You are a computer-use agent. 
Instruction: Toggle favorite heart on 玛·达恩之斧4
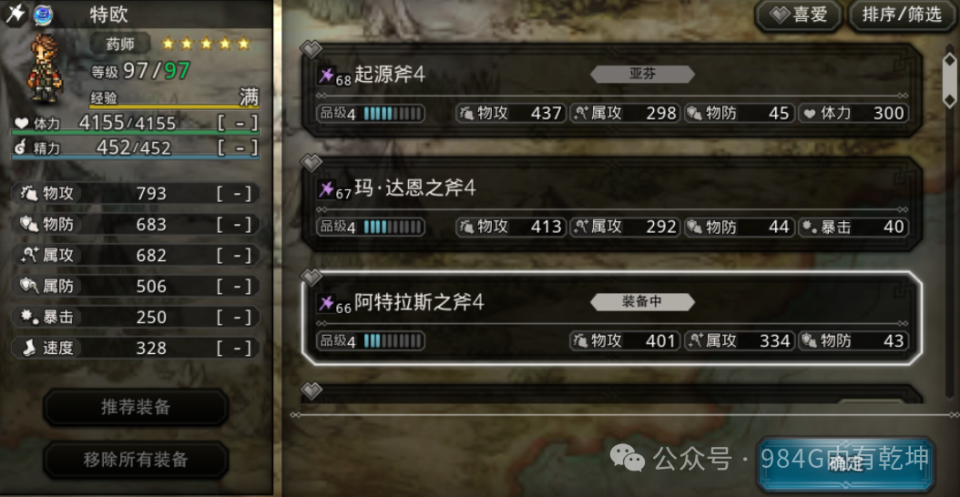(x=311, y=162)
